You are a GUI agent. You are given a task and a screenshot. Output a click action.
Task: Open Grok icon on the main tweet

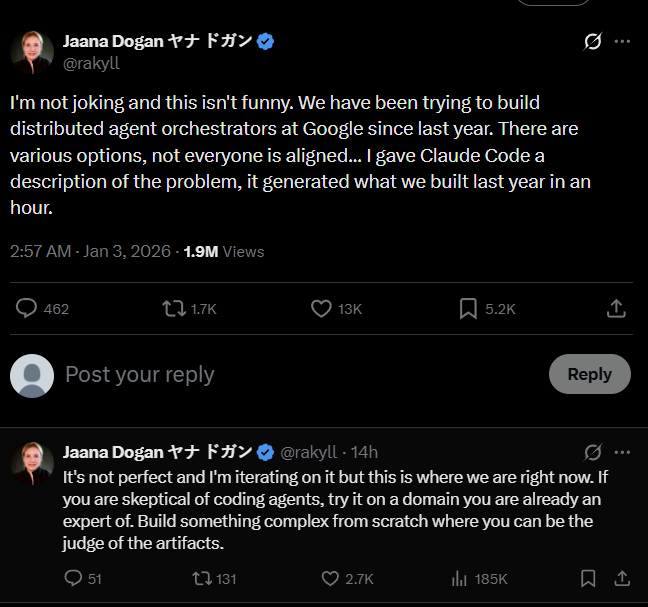point(592,42)
